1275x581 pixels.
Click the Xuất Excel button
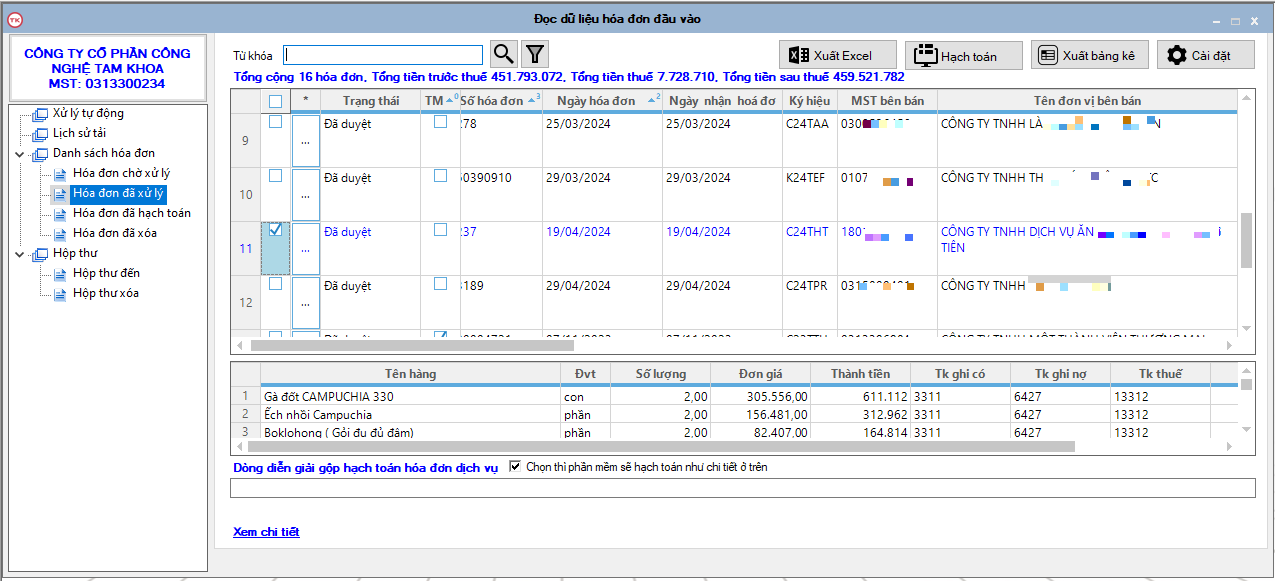click(838, 55)
